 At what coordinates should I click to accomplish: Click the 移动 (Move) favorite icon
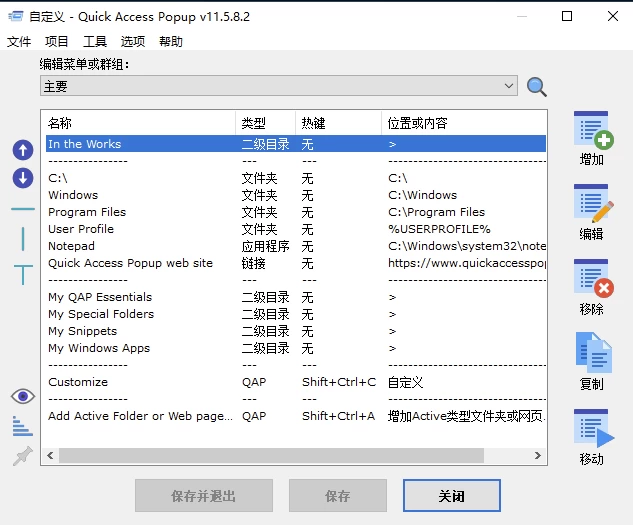click(x=593, y=429)
